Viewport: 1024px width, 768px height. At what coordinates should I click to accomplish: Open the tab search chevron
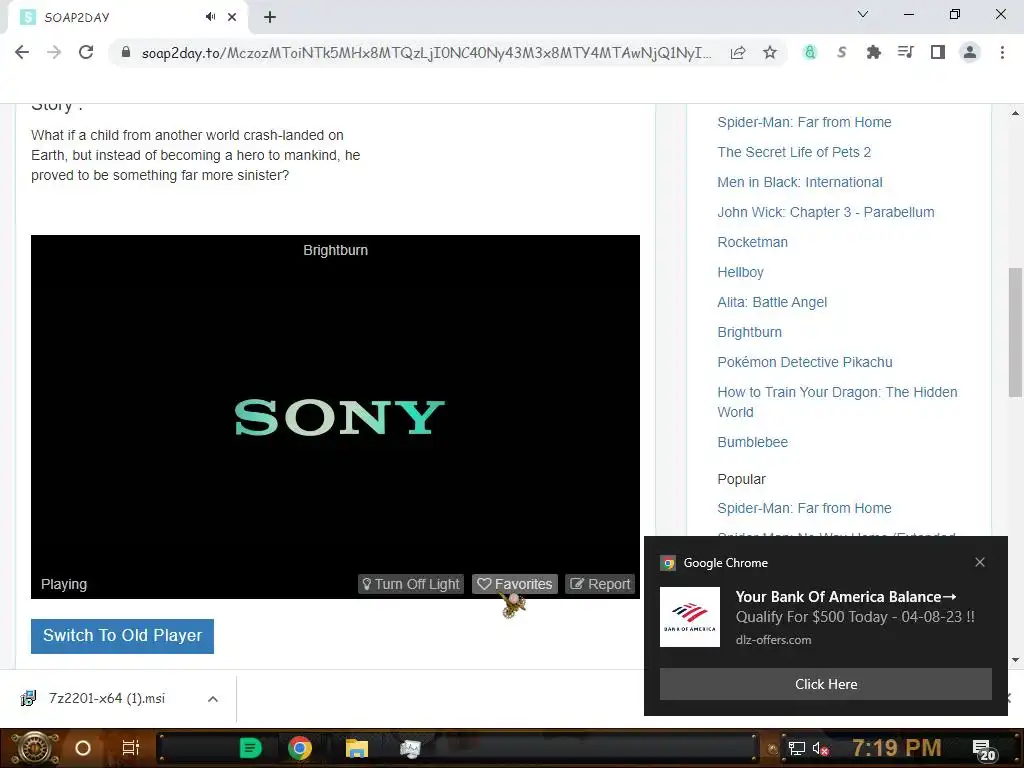(x=863, y=14)
